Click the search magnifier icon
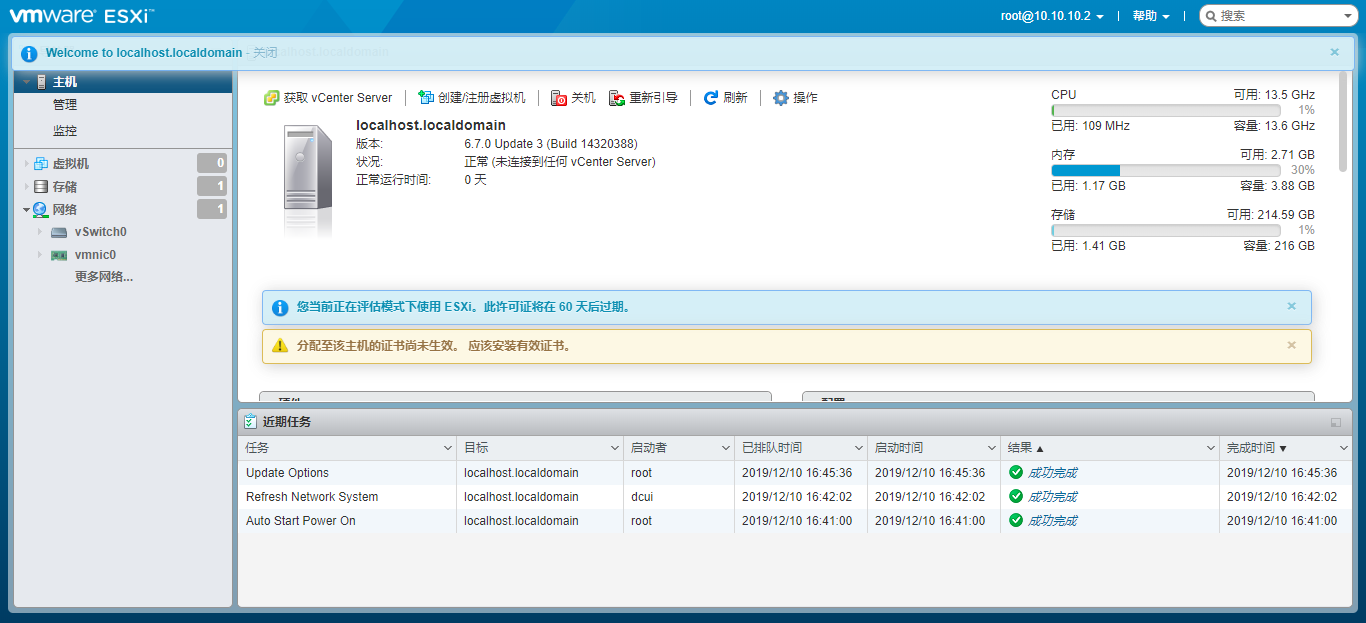The height and width of the screenshot is (623, 1366). (1210, 16)
